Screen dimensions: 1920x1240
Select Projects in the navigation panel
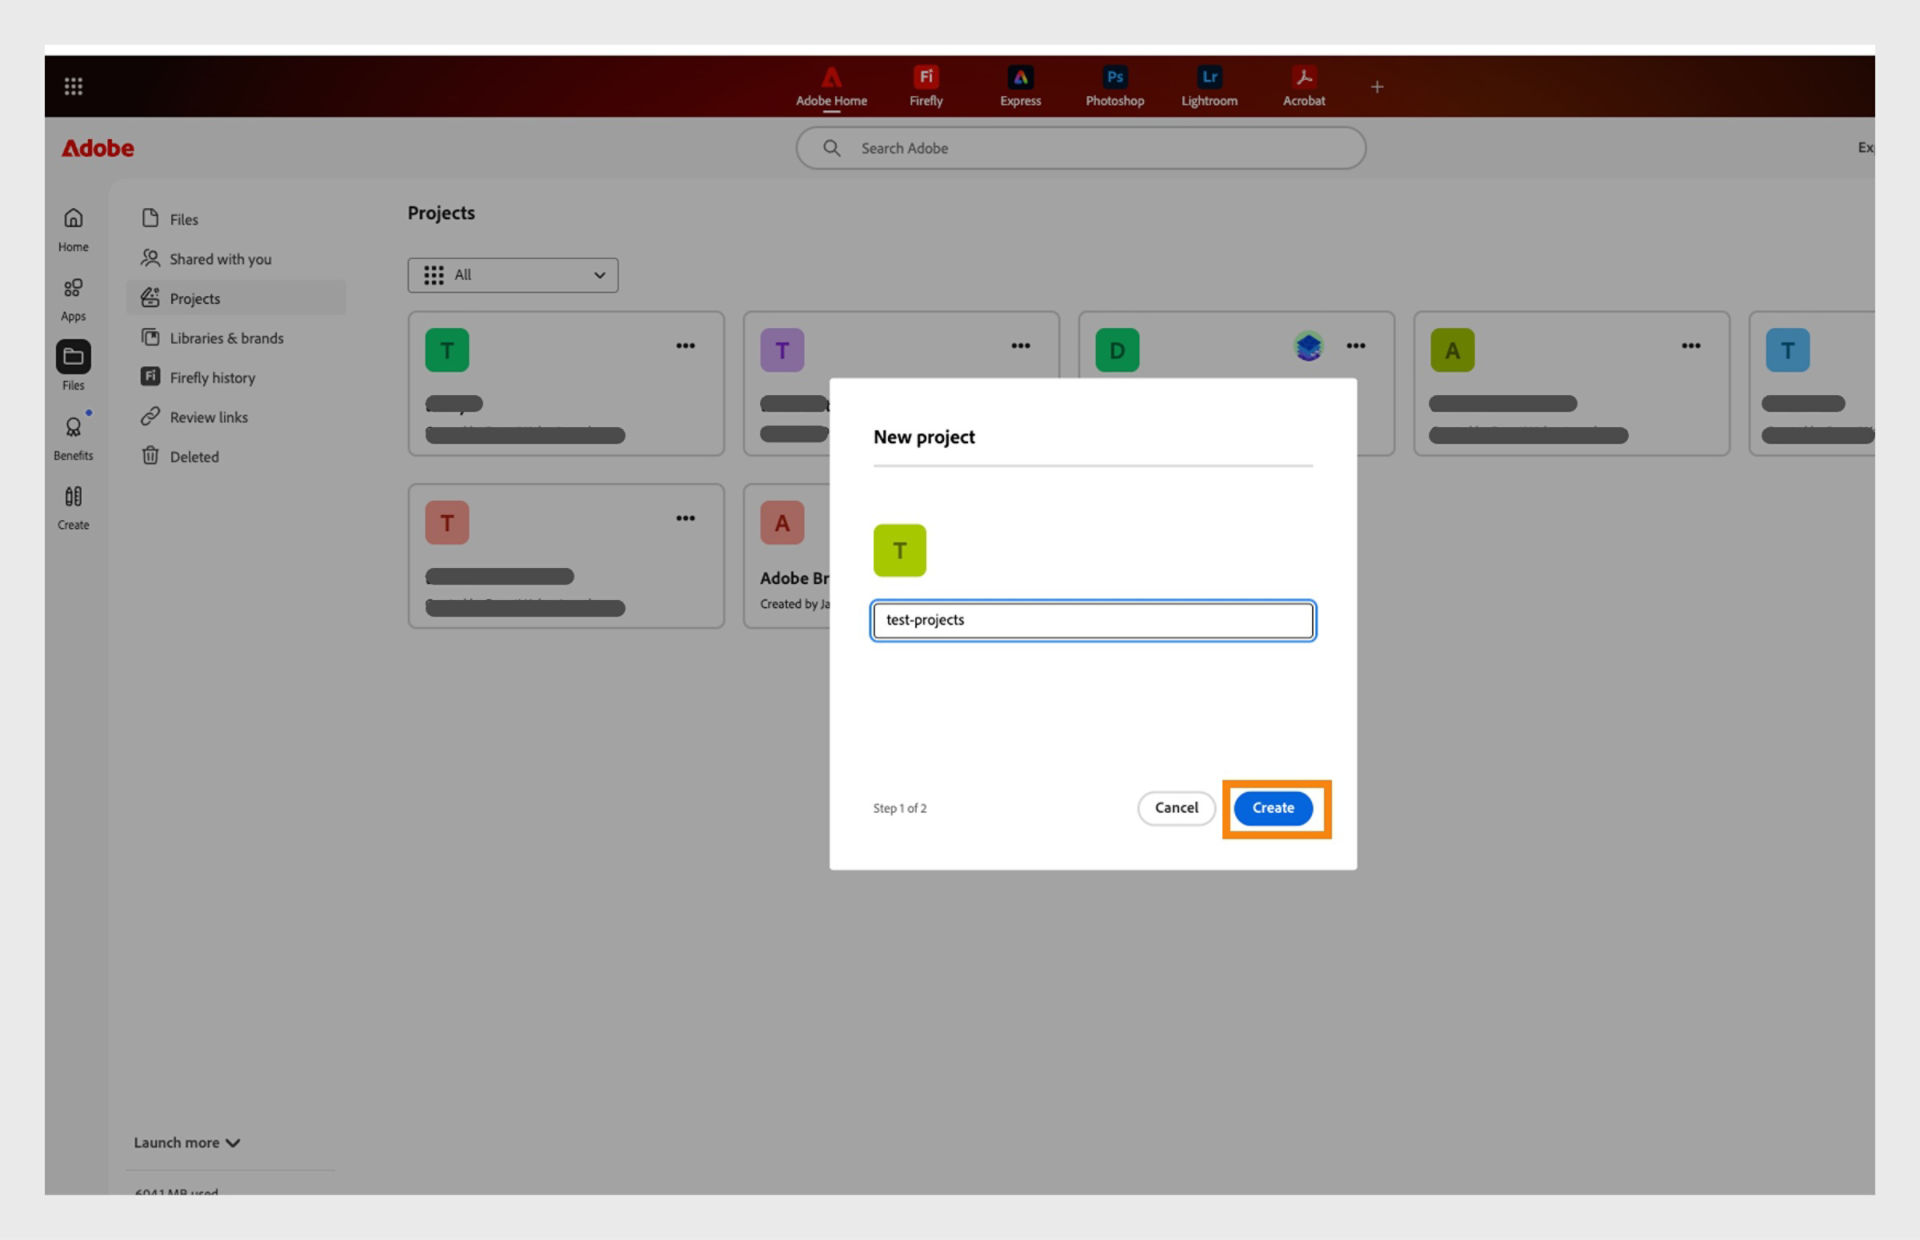pos(195,298)
